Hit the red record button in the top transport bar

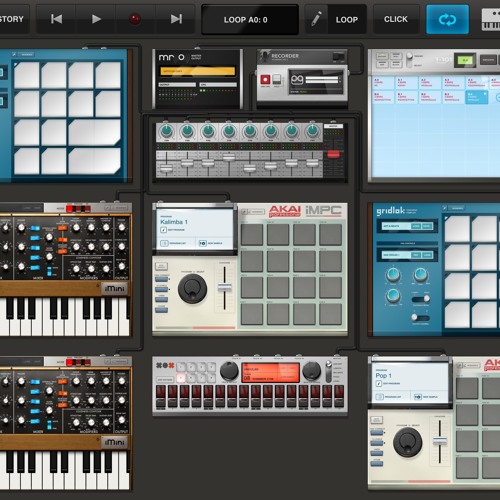pos(135,19)
